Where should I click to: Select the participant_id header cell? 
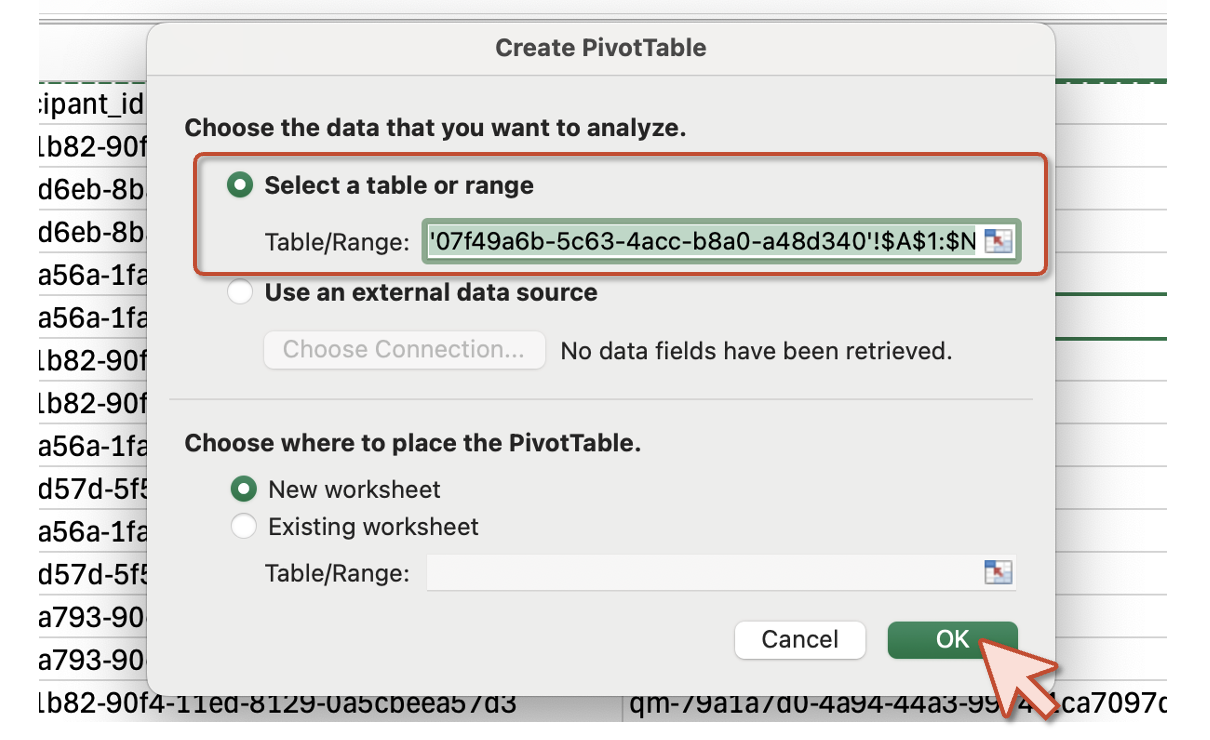(92, 103)
